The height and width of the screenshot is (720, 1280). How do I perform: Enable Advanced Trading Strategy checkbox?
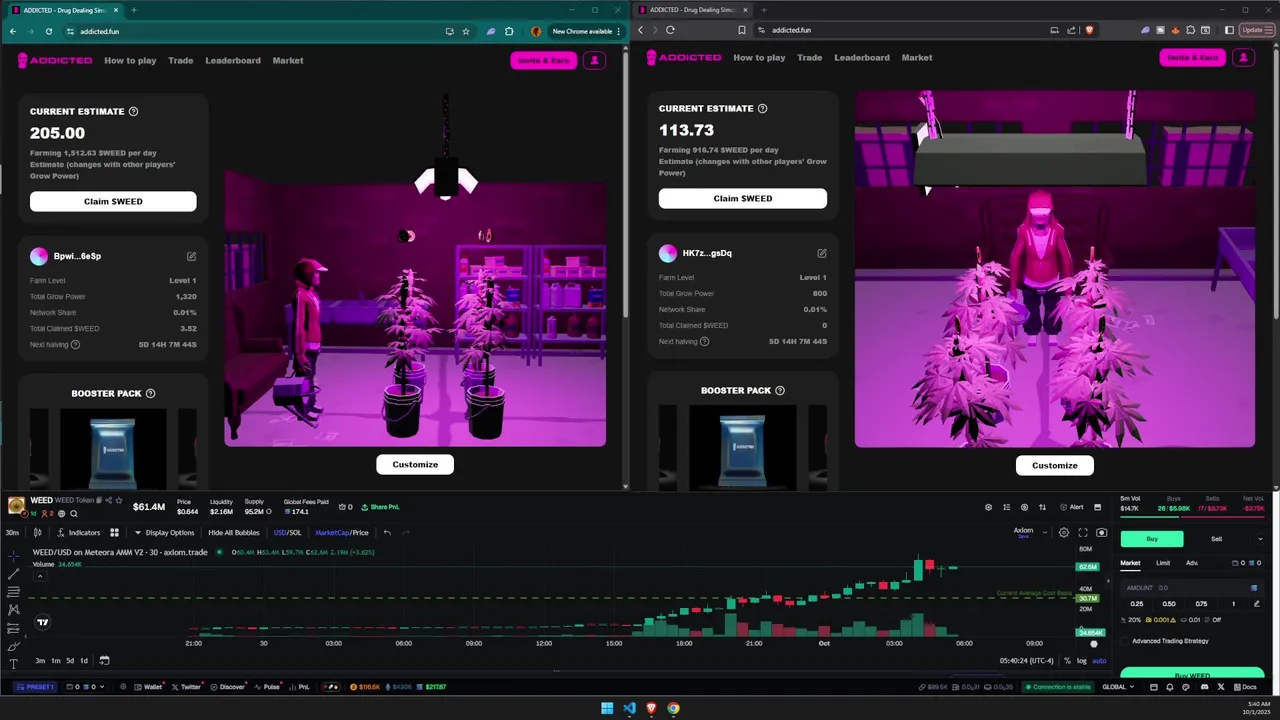pyautogui.click(x=1126, y=641)
